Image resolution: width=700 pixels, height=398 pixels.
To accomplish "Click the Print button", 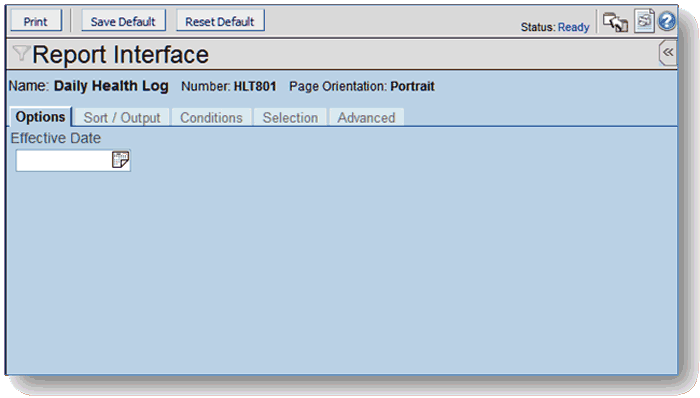I will pos(36,21).
